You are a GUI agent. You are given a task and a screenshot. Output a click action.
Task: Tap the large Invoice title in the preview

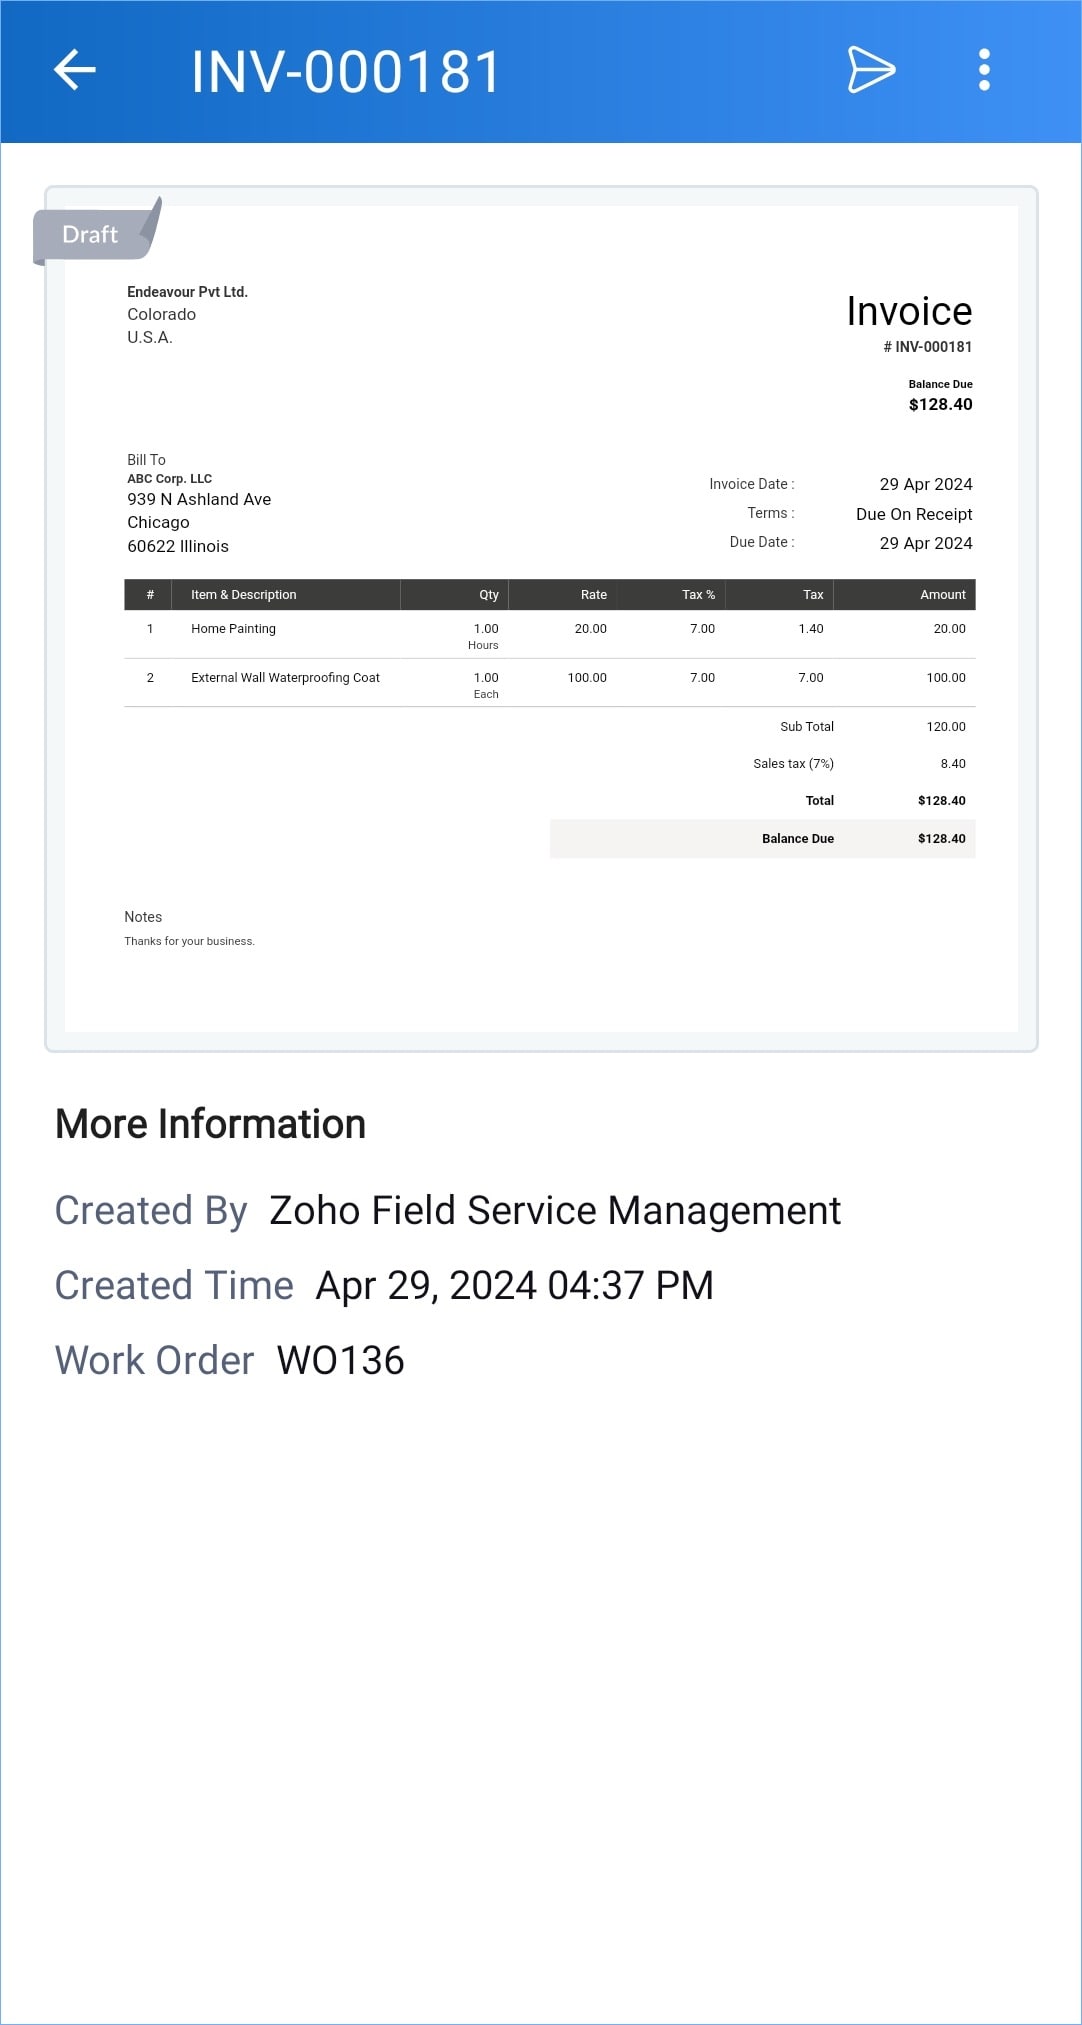click(908, 312)
